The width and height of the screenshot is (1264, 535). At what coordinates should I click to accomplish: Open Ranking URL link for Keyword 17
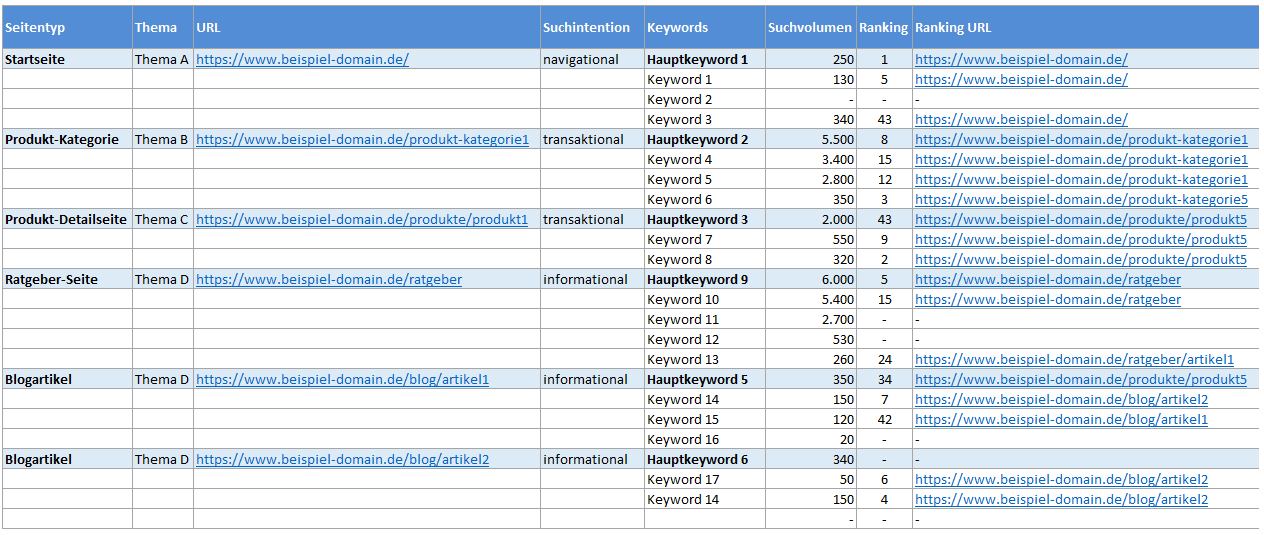point(1061,479)
